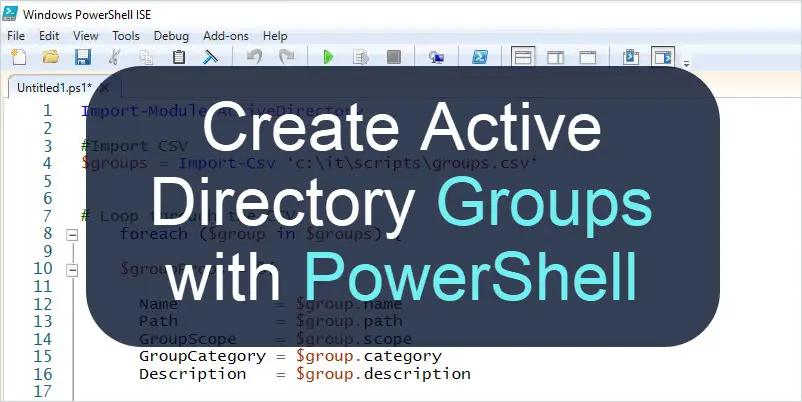802x402 pixels.
Task: Open the Help menu
Action: pyautogui.click(x=275, y=36)
